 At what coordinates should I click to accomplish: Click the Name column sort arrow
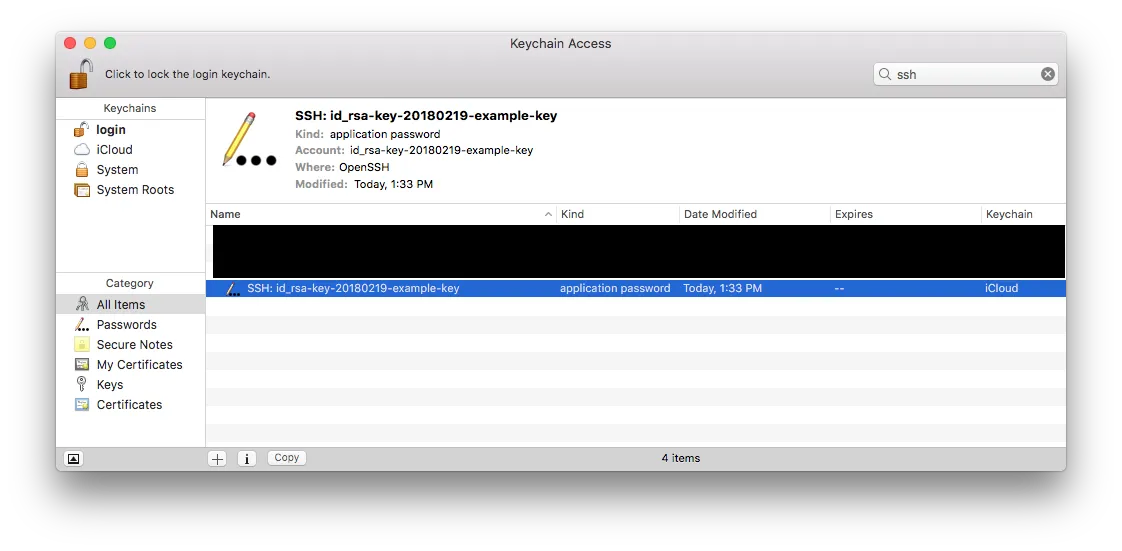[x=548, y=214]
